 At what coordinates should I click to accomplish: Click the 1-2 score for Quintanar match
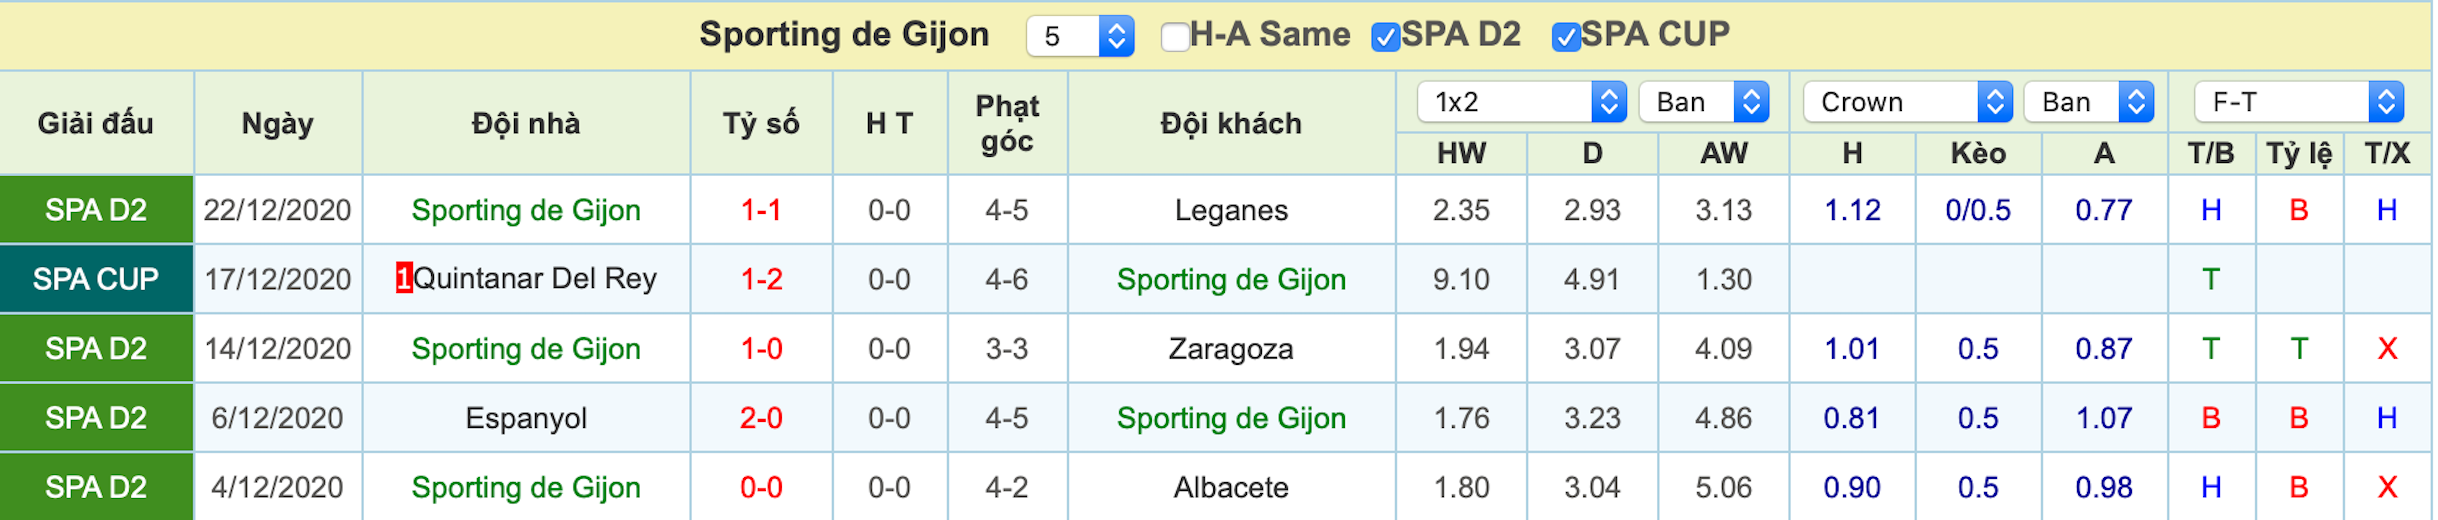pyautogui.click(x=761, y=279)
